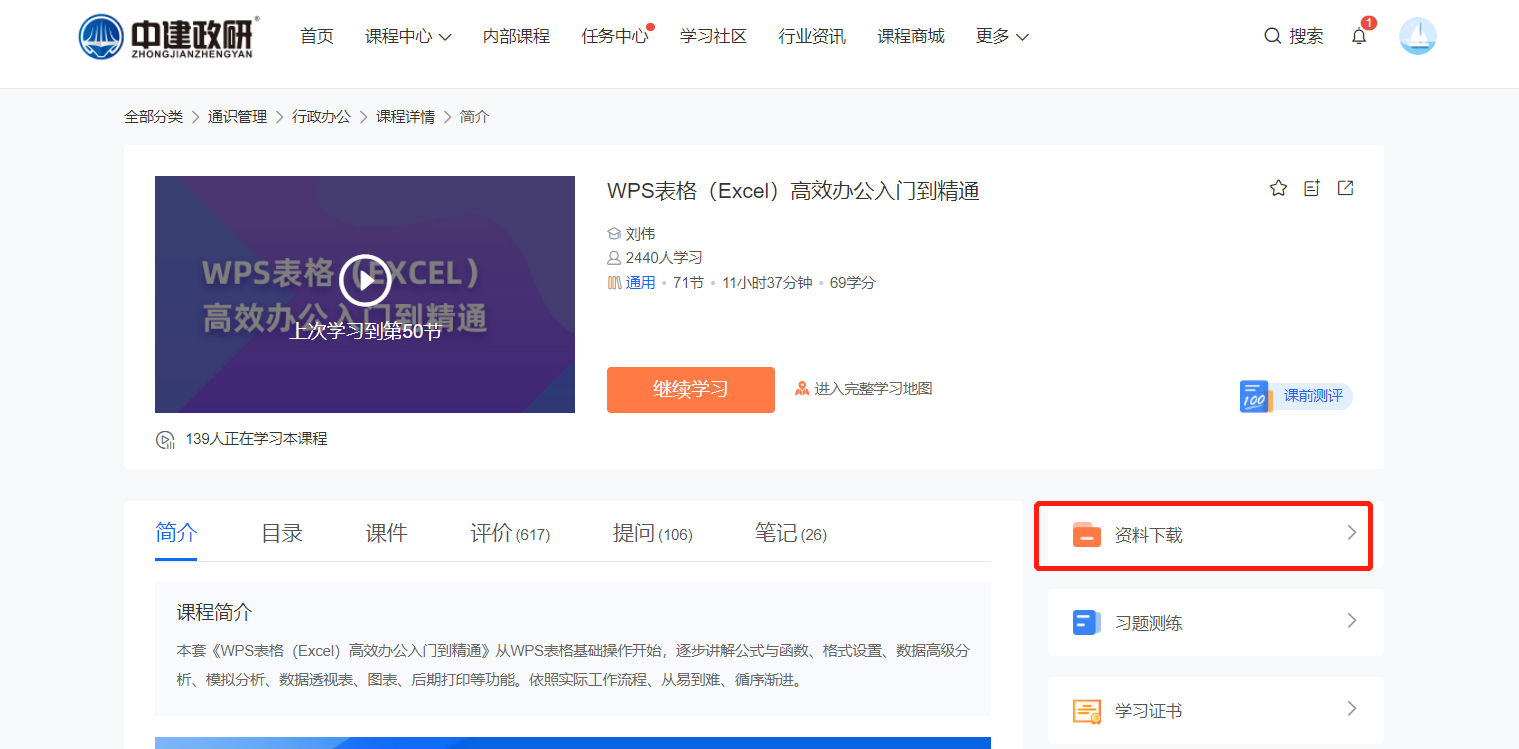Click the 习题测练 blue icon

[1087, 623]
